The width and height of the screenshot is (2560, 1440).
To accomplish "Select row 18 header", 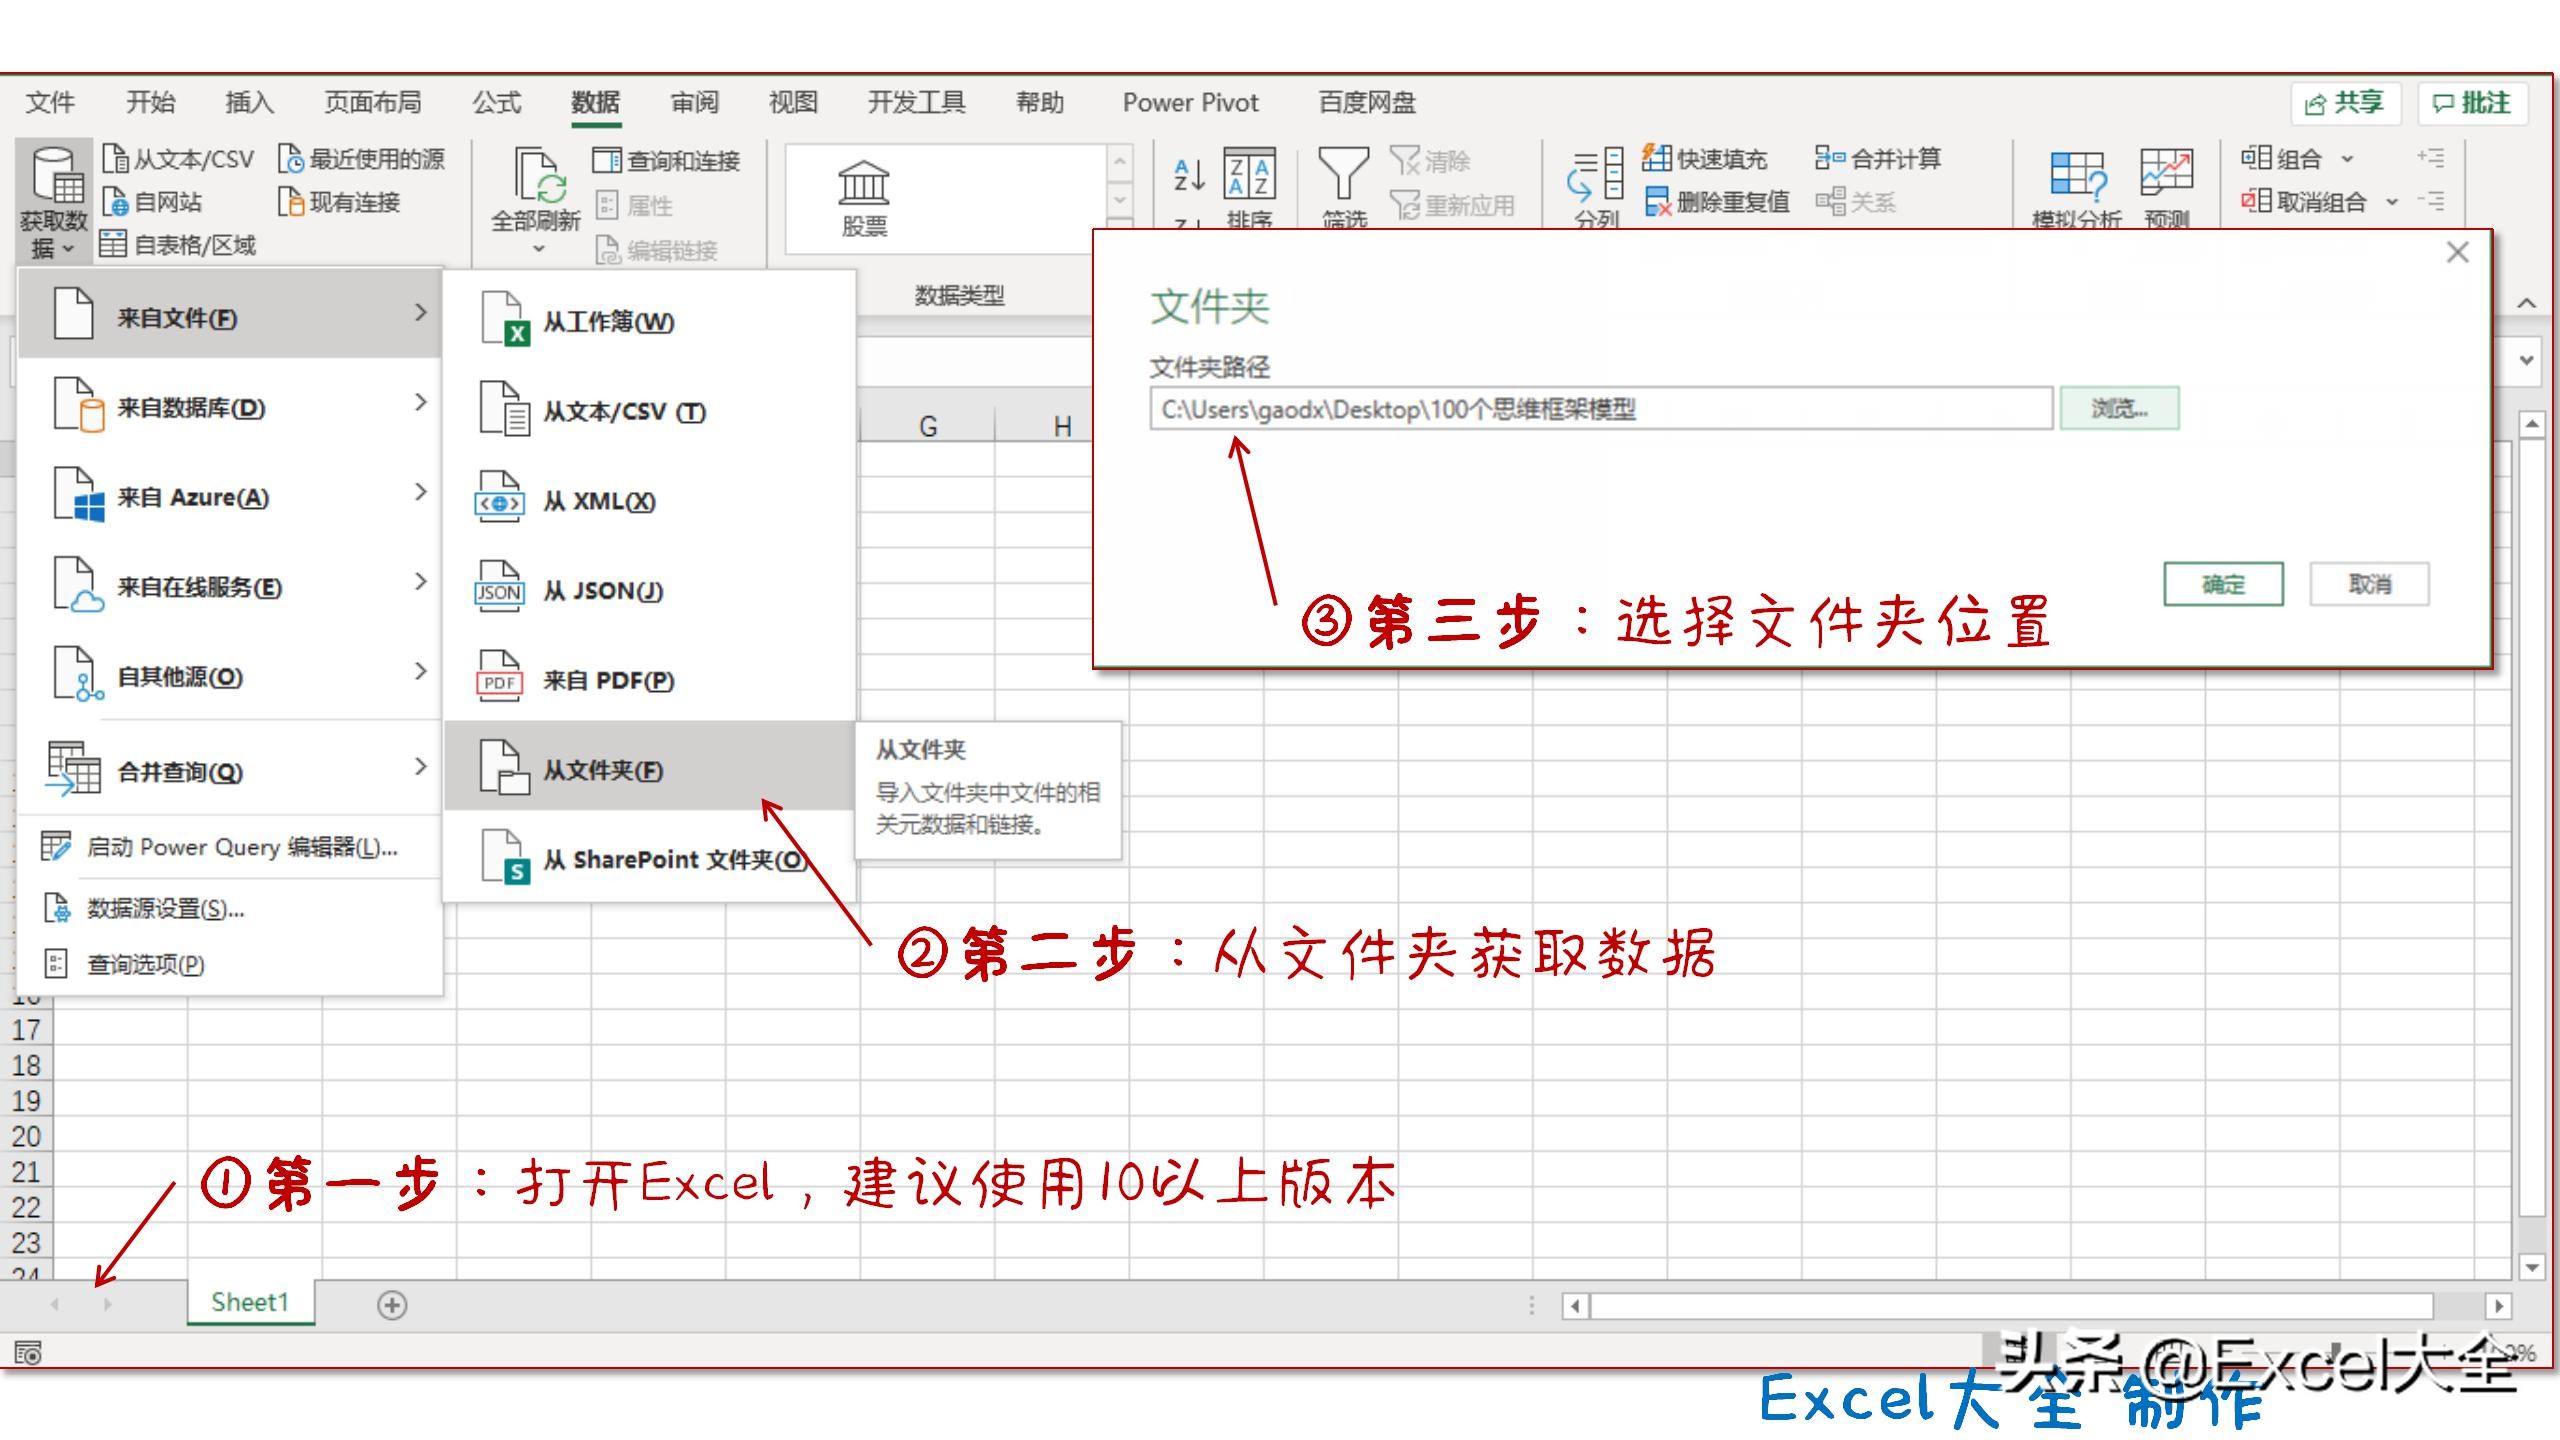I will coord(26,1065).
